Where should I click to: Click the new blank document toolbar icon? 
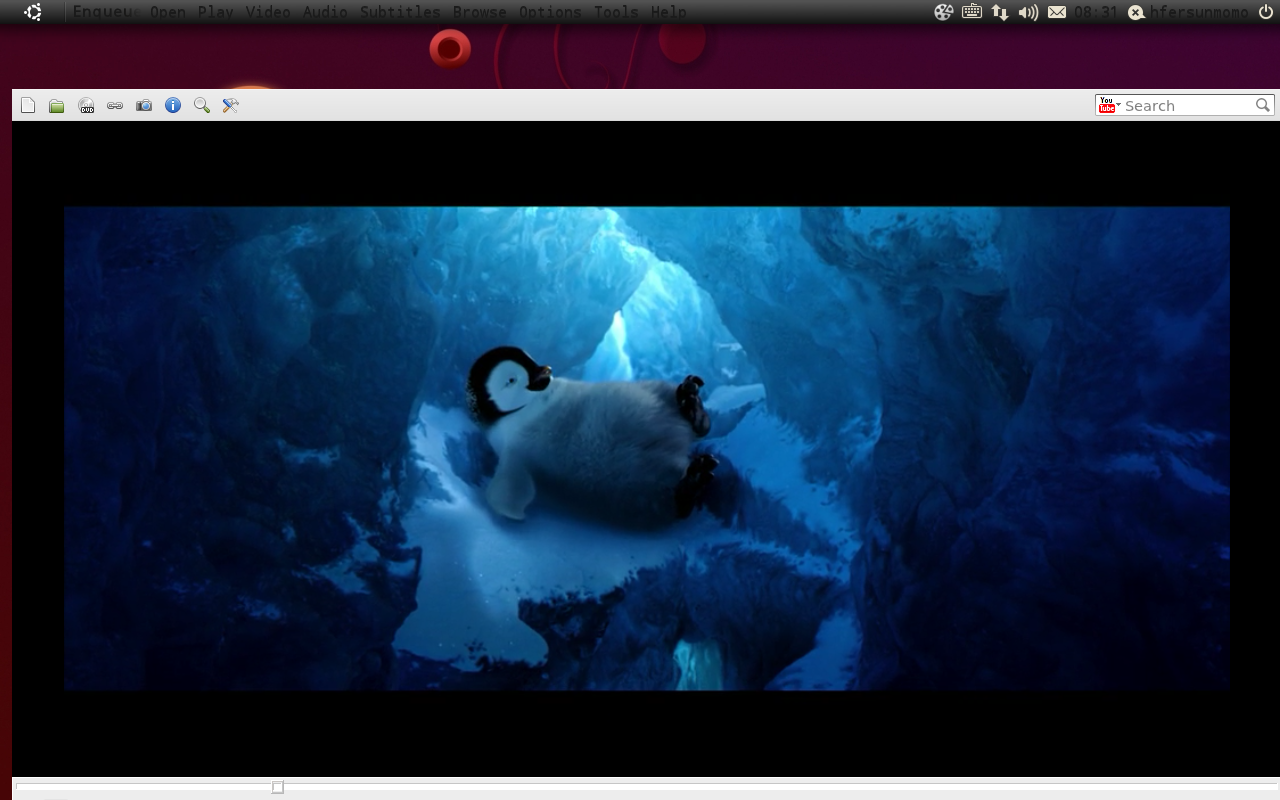(x=28, y=105)
